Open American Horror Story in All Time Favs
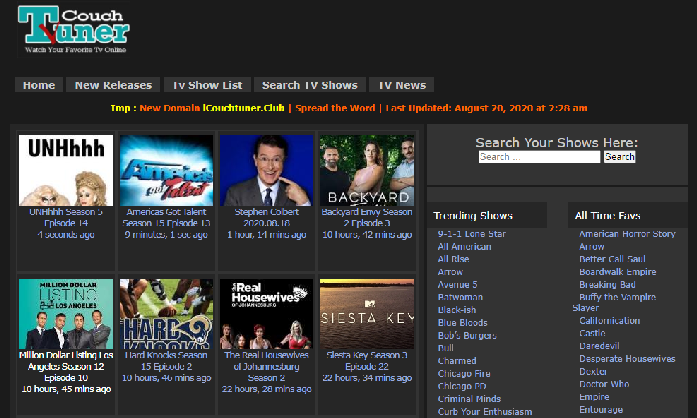The width and height of the screenshot is (697, 418). (627, 234)
